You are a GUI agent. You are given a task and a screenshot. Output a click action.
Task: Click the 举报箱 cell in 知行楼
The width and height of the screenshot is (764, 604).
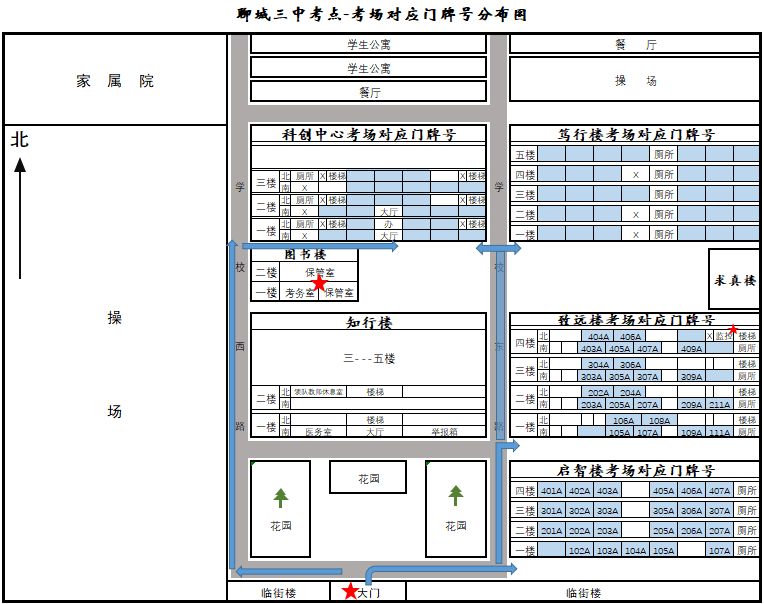[444, 432]
